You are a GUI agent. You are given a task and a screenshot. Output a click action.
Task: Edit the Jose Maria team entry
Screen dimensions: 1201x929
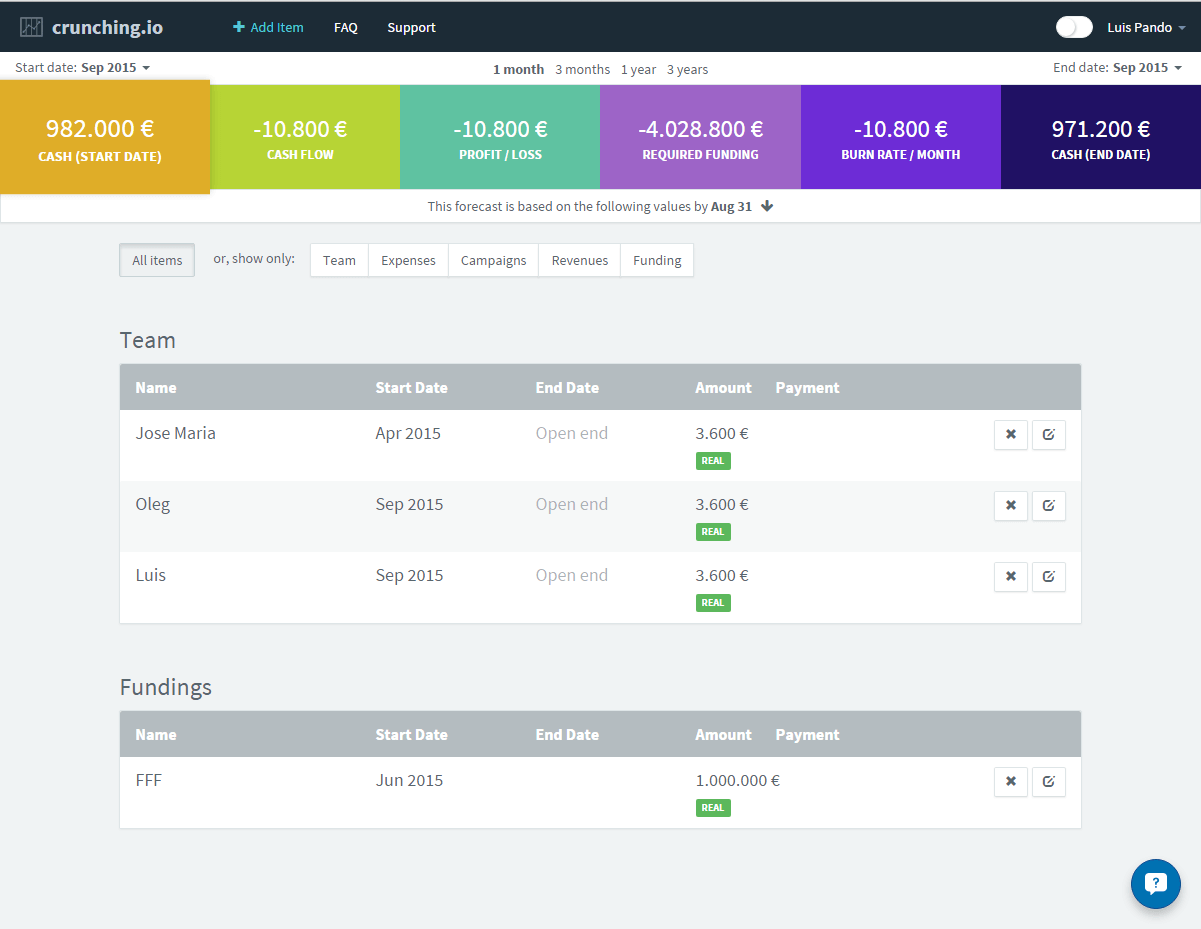click(1048, 435)
